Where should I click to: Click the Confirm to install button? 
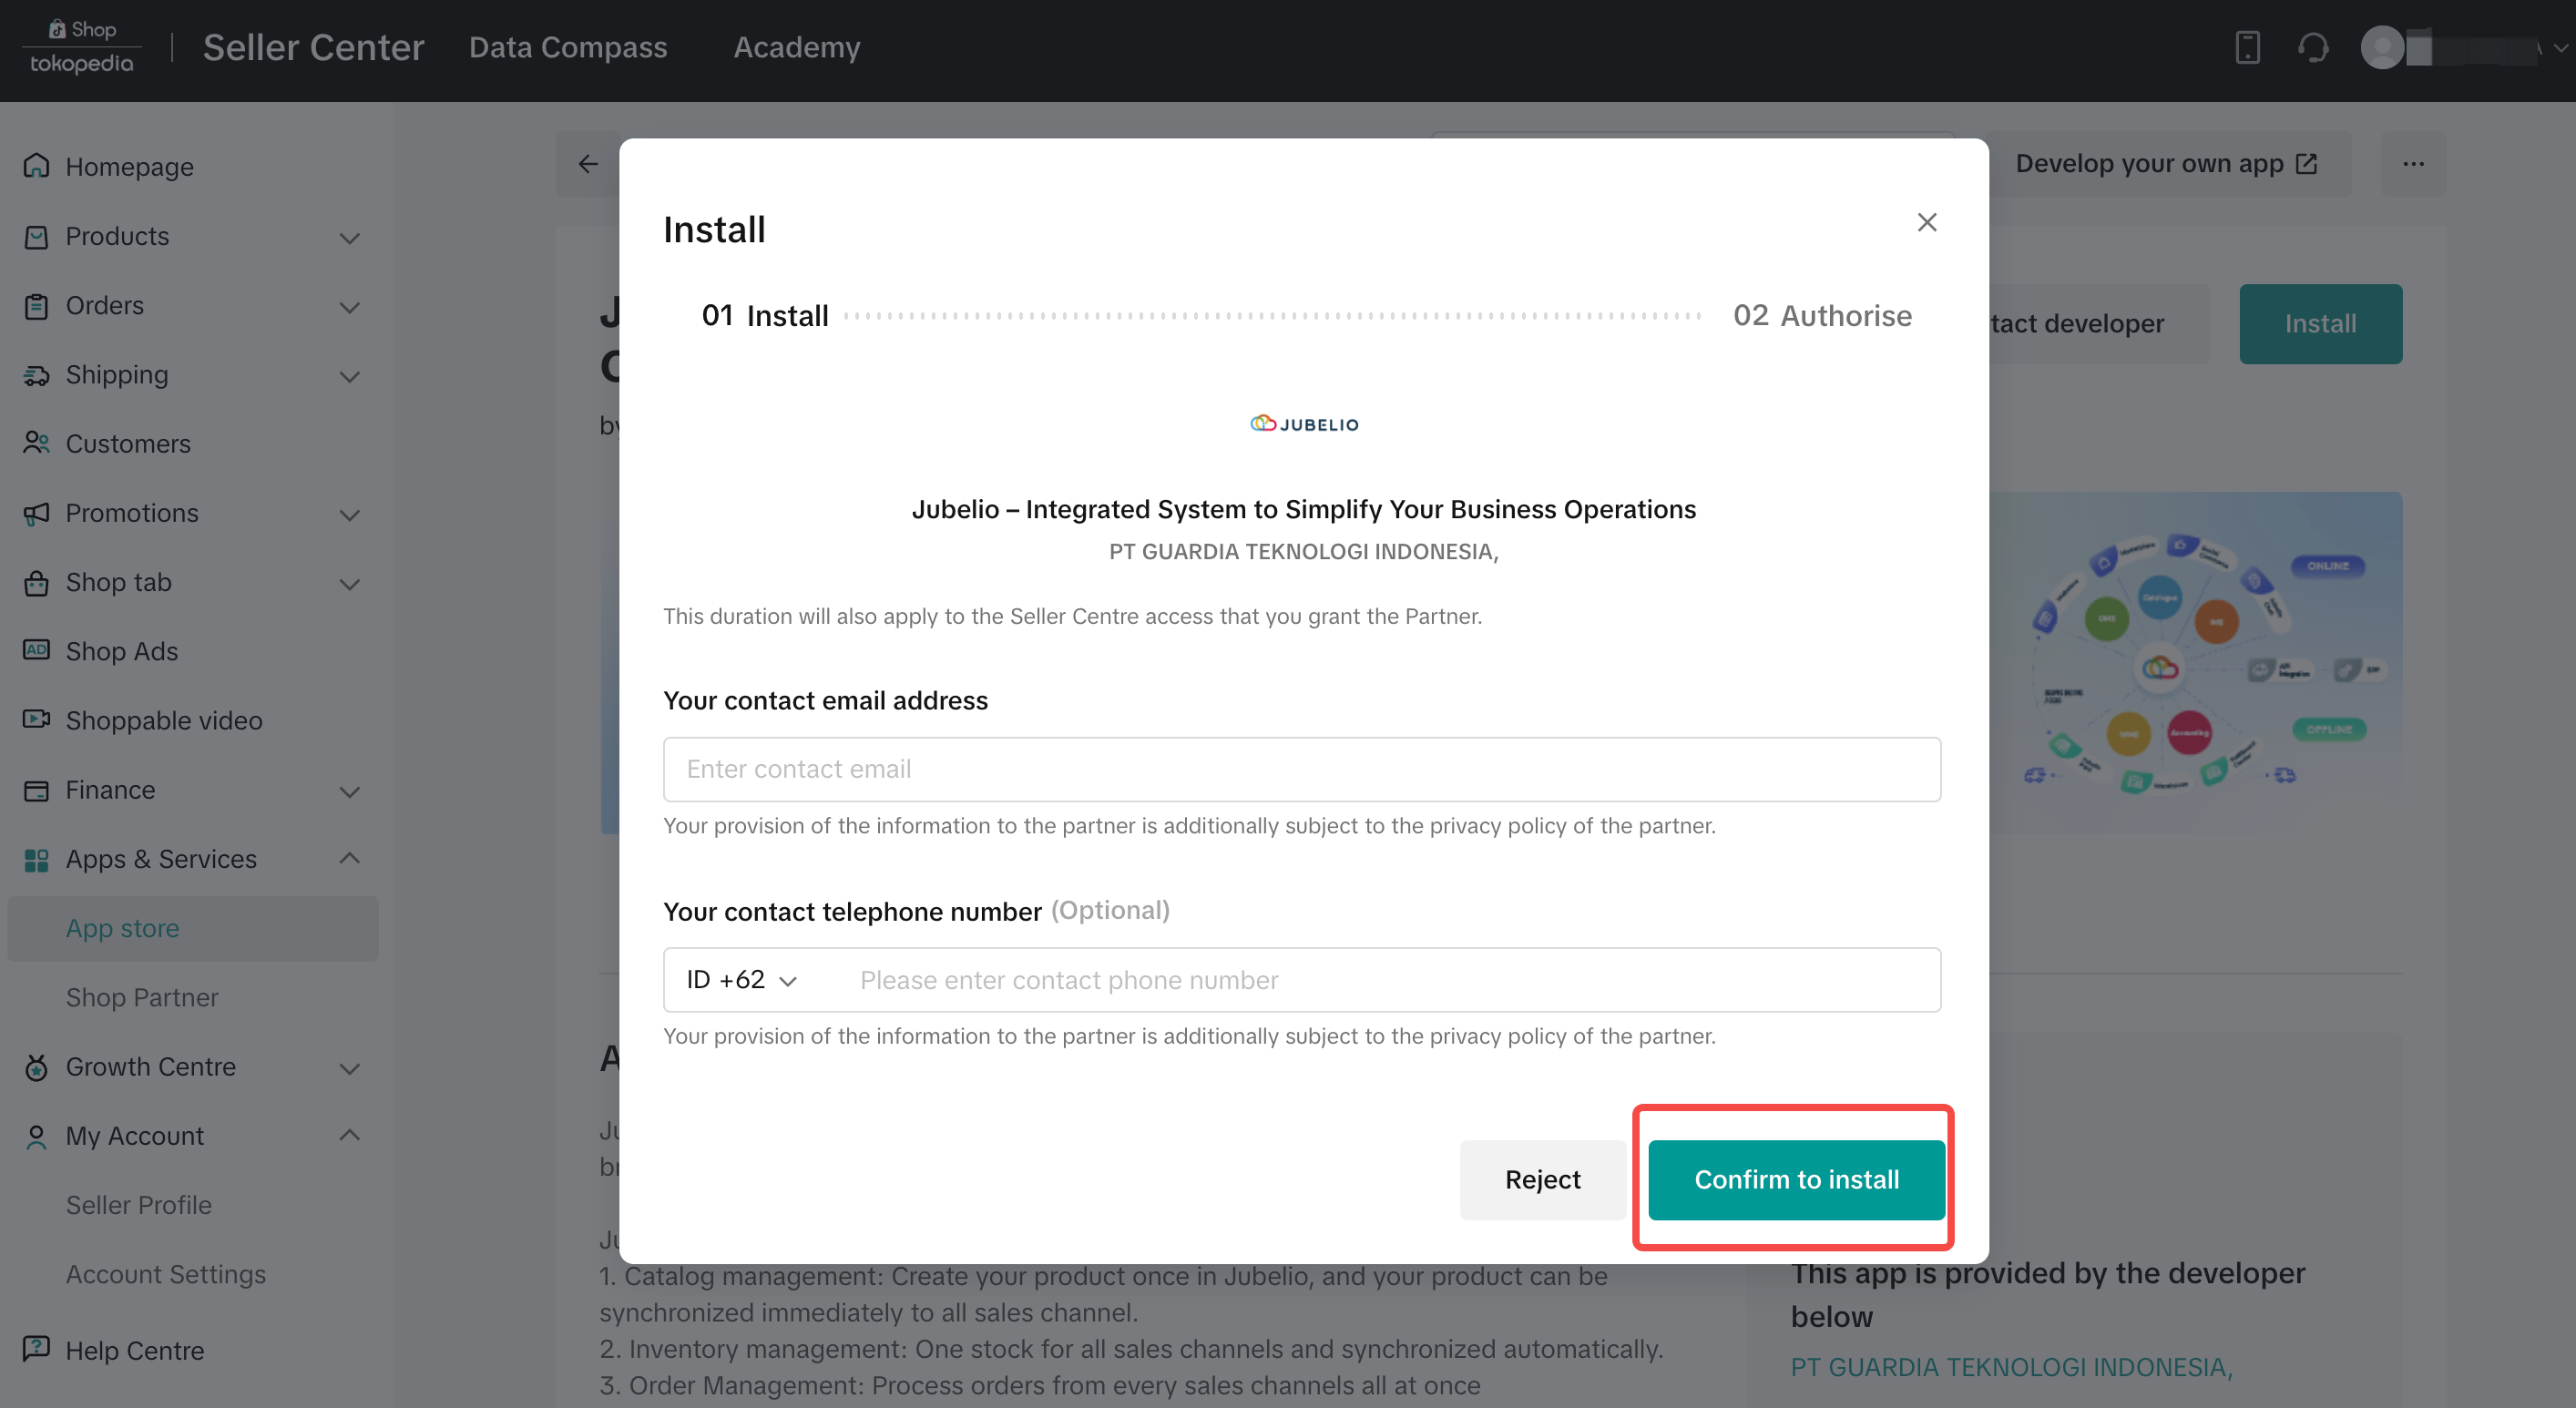(x=1796, y=1179)
